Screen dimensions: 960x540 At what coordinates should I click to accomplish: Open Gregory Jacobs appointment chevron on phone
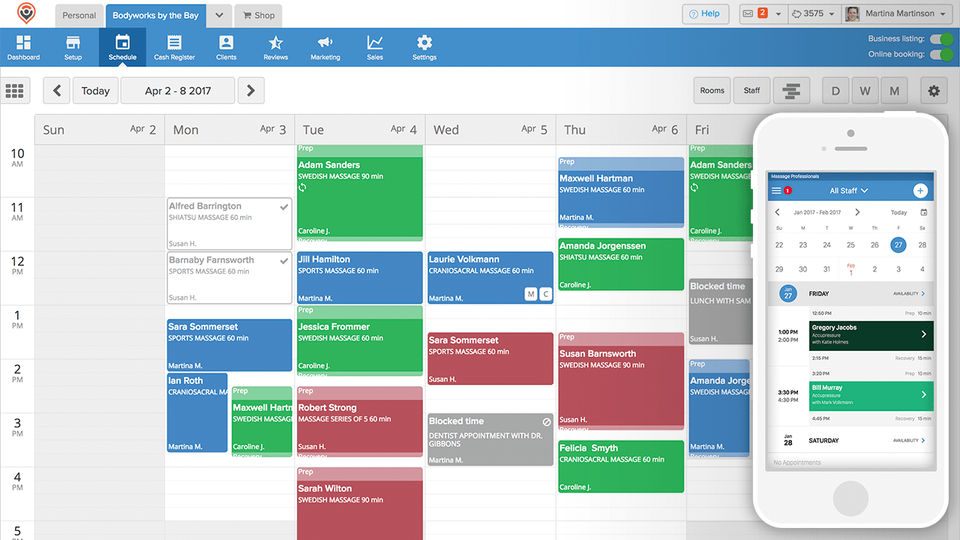924,334
